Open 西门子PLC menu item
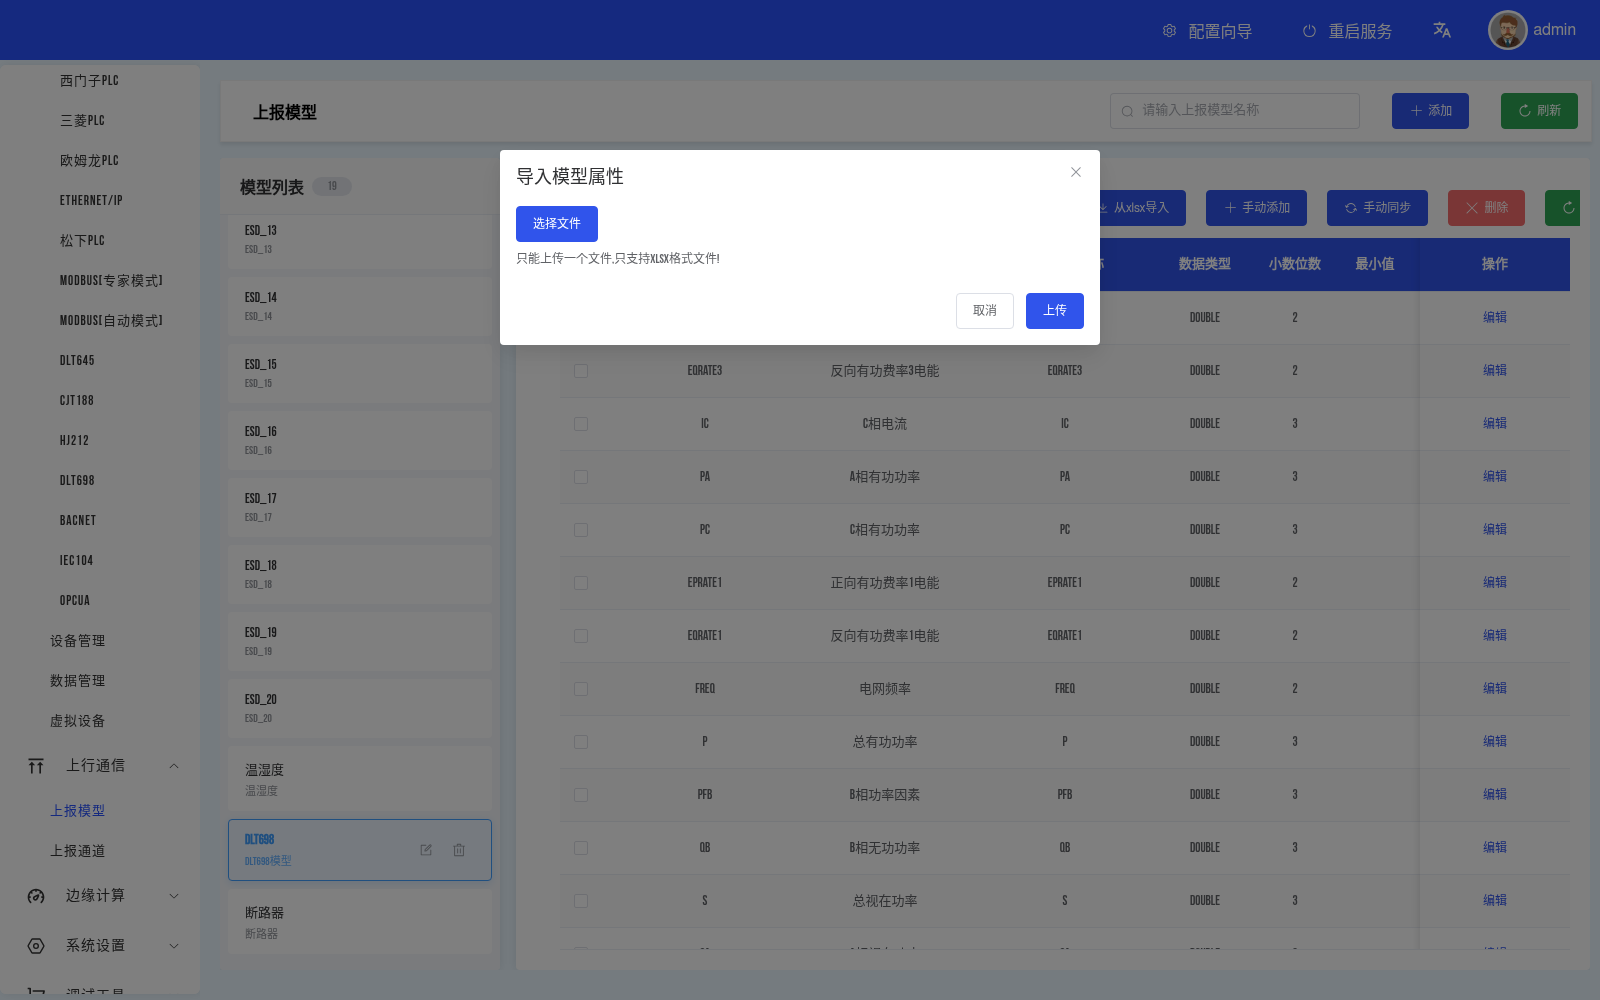1600x1000 pixels. [x=89, y=81]
